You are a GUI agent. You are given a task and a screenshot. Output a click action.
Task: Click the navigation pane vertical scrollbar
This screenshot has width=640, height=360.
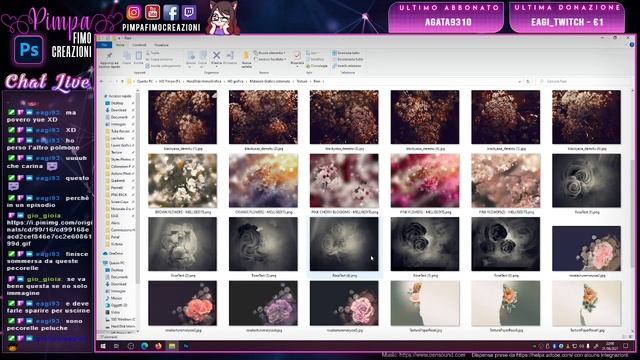point(138,188)
